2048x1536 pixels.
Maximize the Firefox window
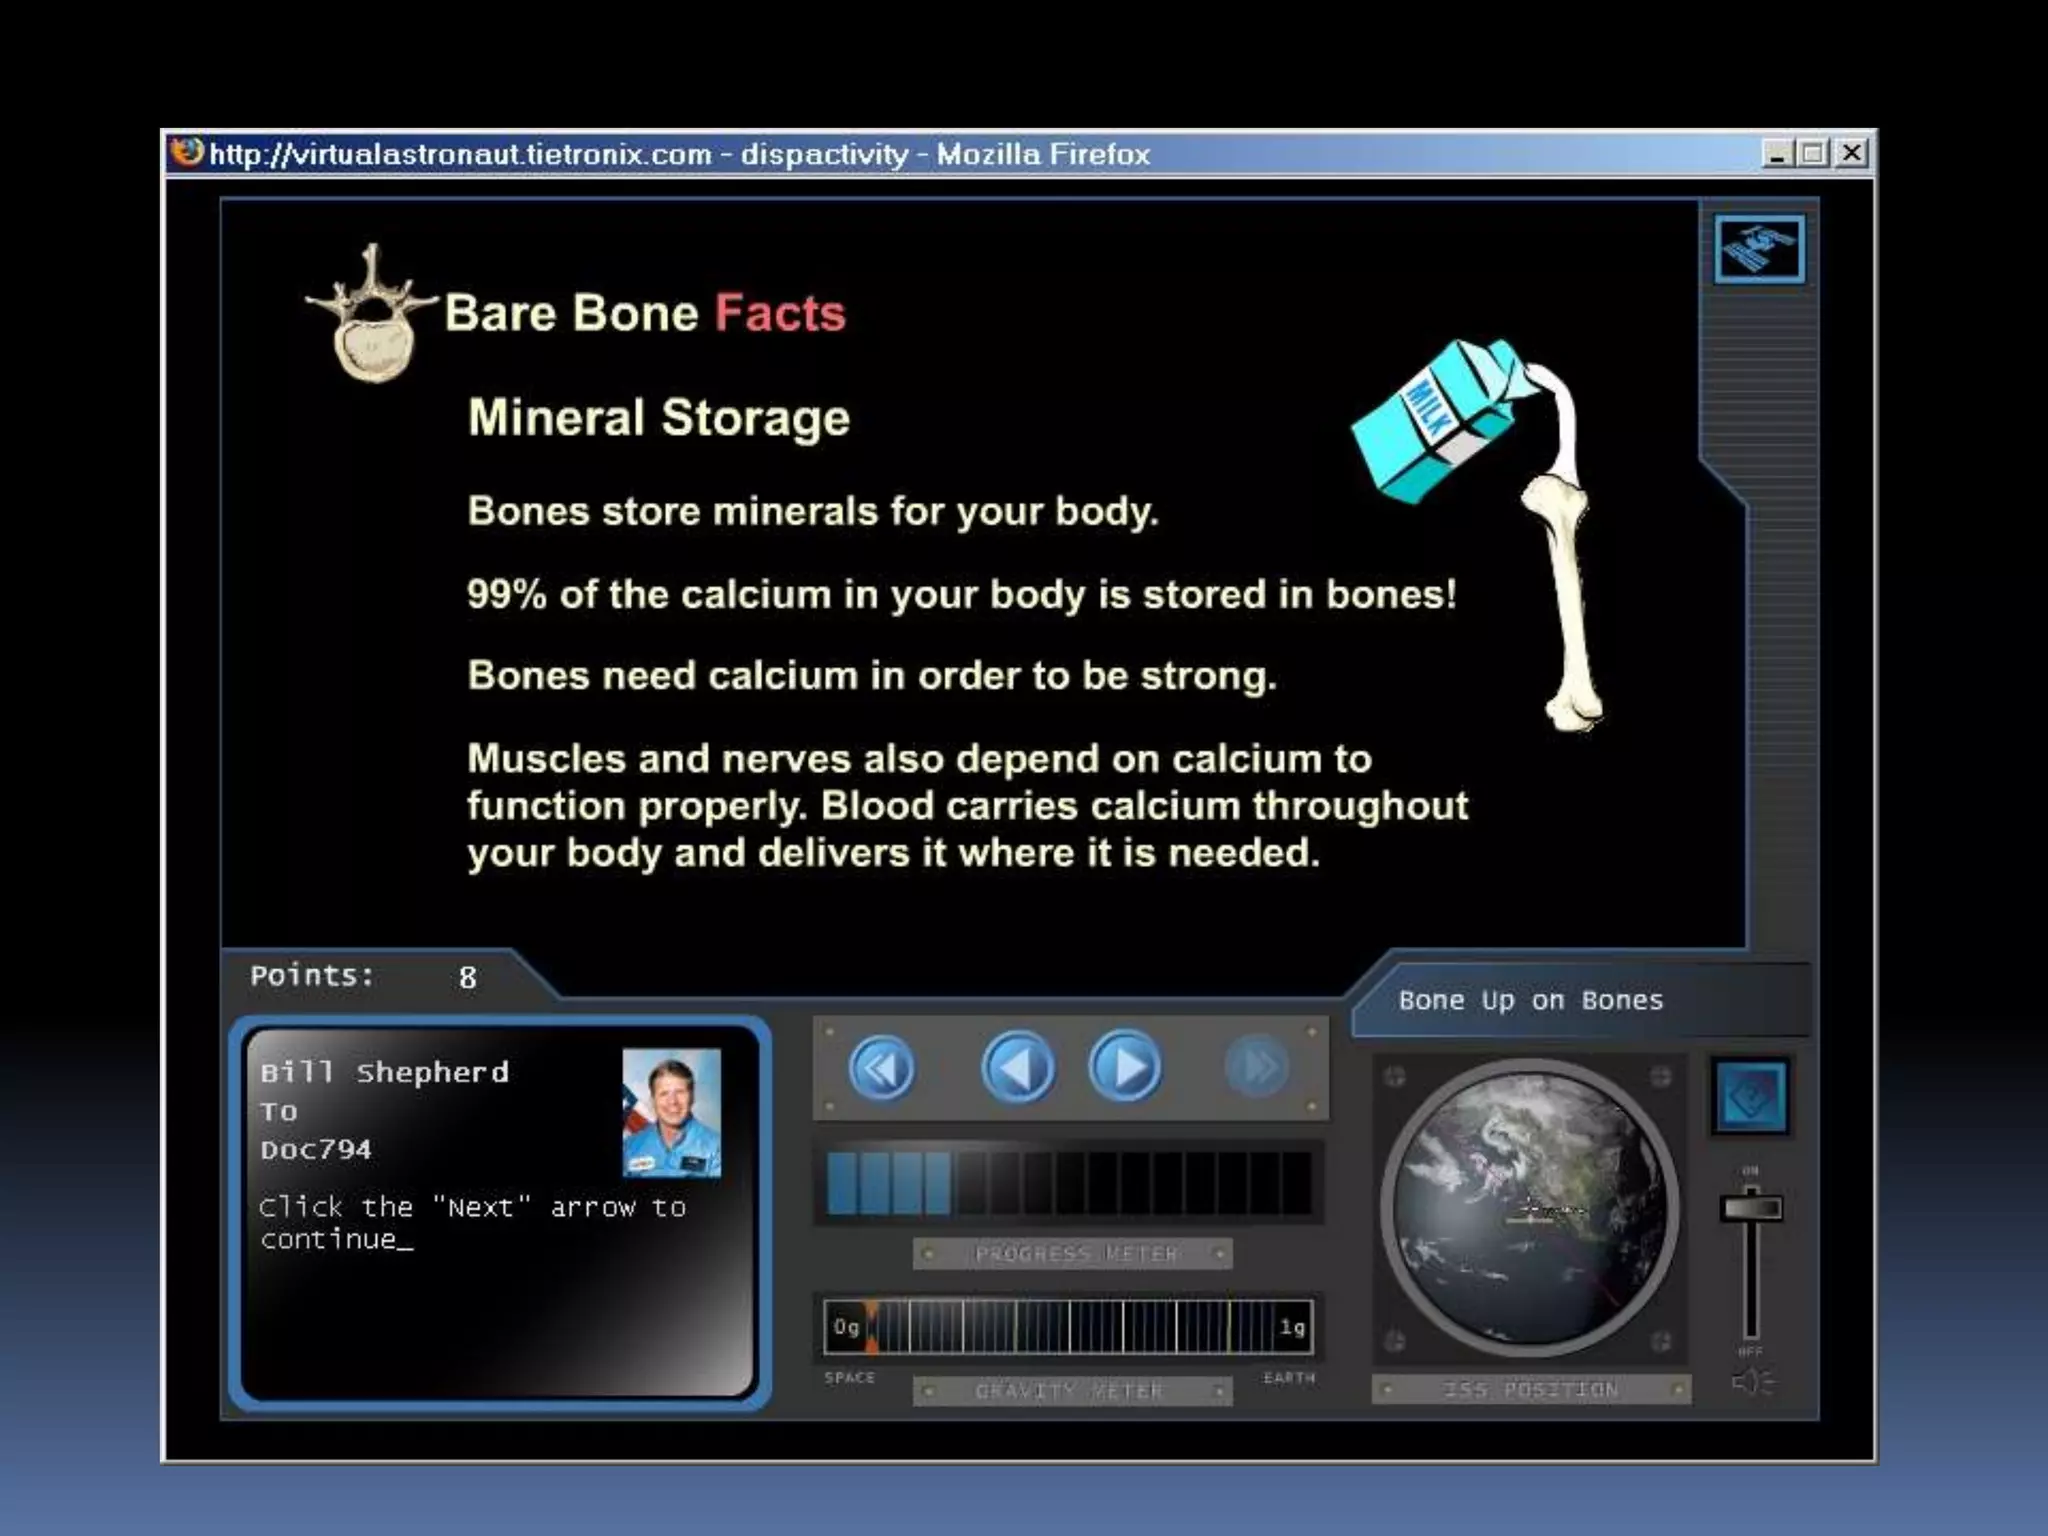[1813, 153]
